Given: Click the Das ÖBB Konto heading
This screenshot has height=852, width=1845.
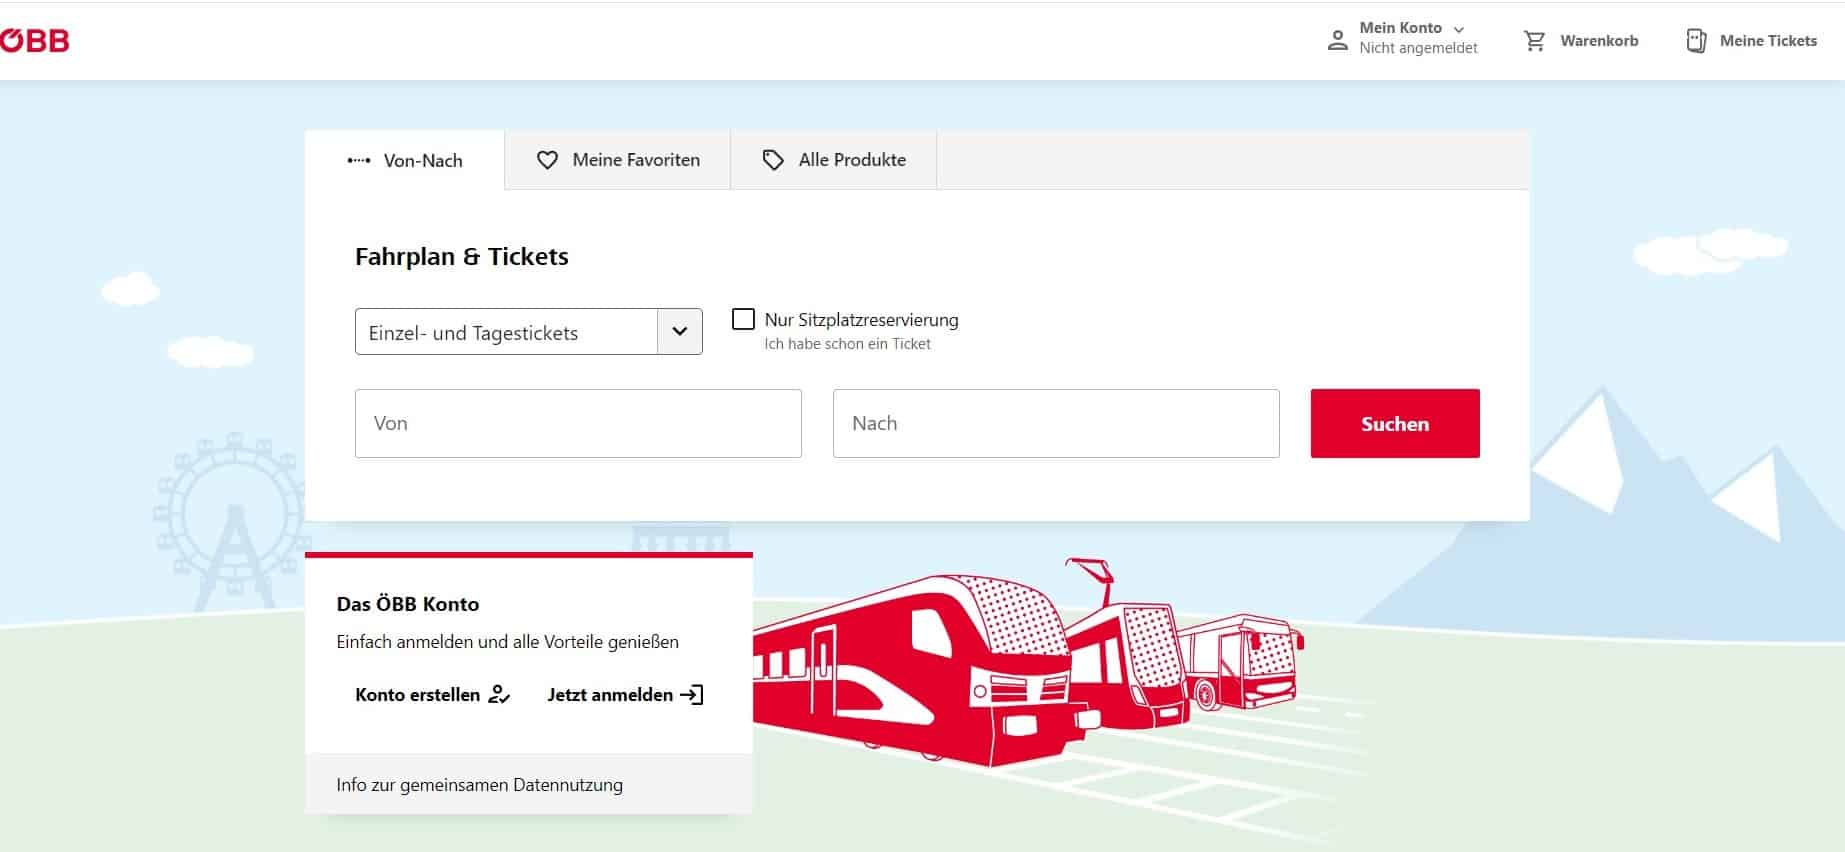Looking at the screenshot, I should click(x=408, y=604).
